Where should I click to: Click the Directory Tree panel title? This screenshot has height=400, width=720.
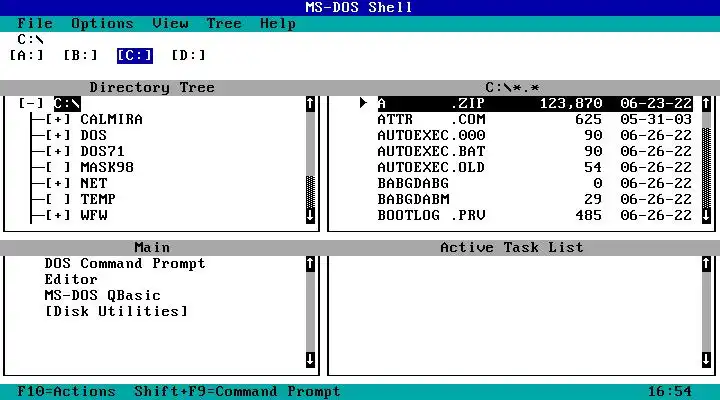(x=152, y=87)
